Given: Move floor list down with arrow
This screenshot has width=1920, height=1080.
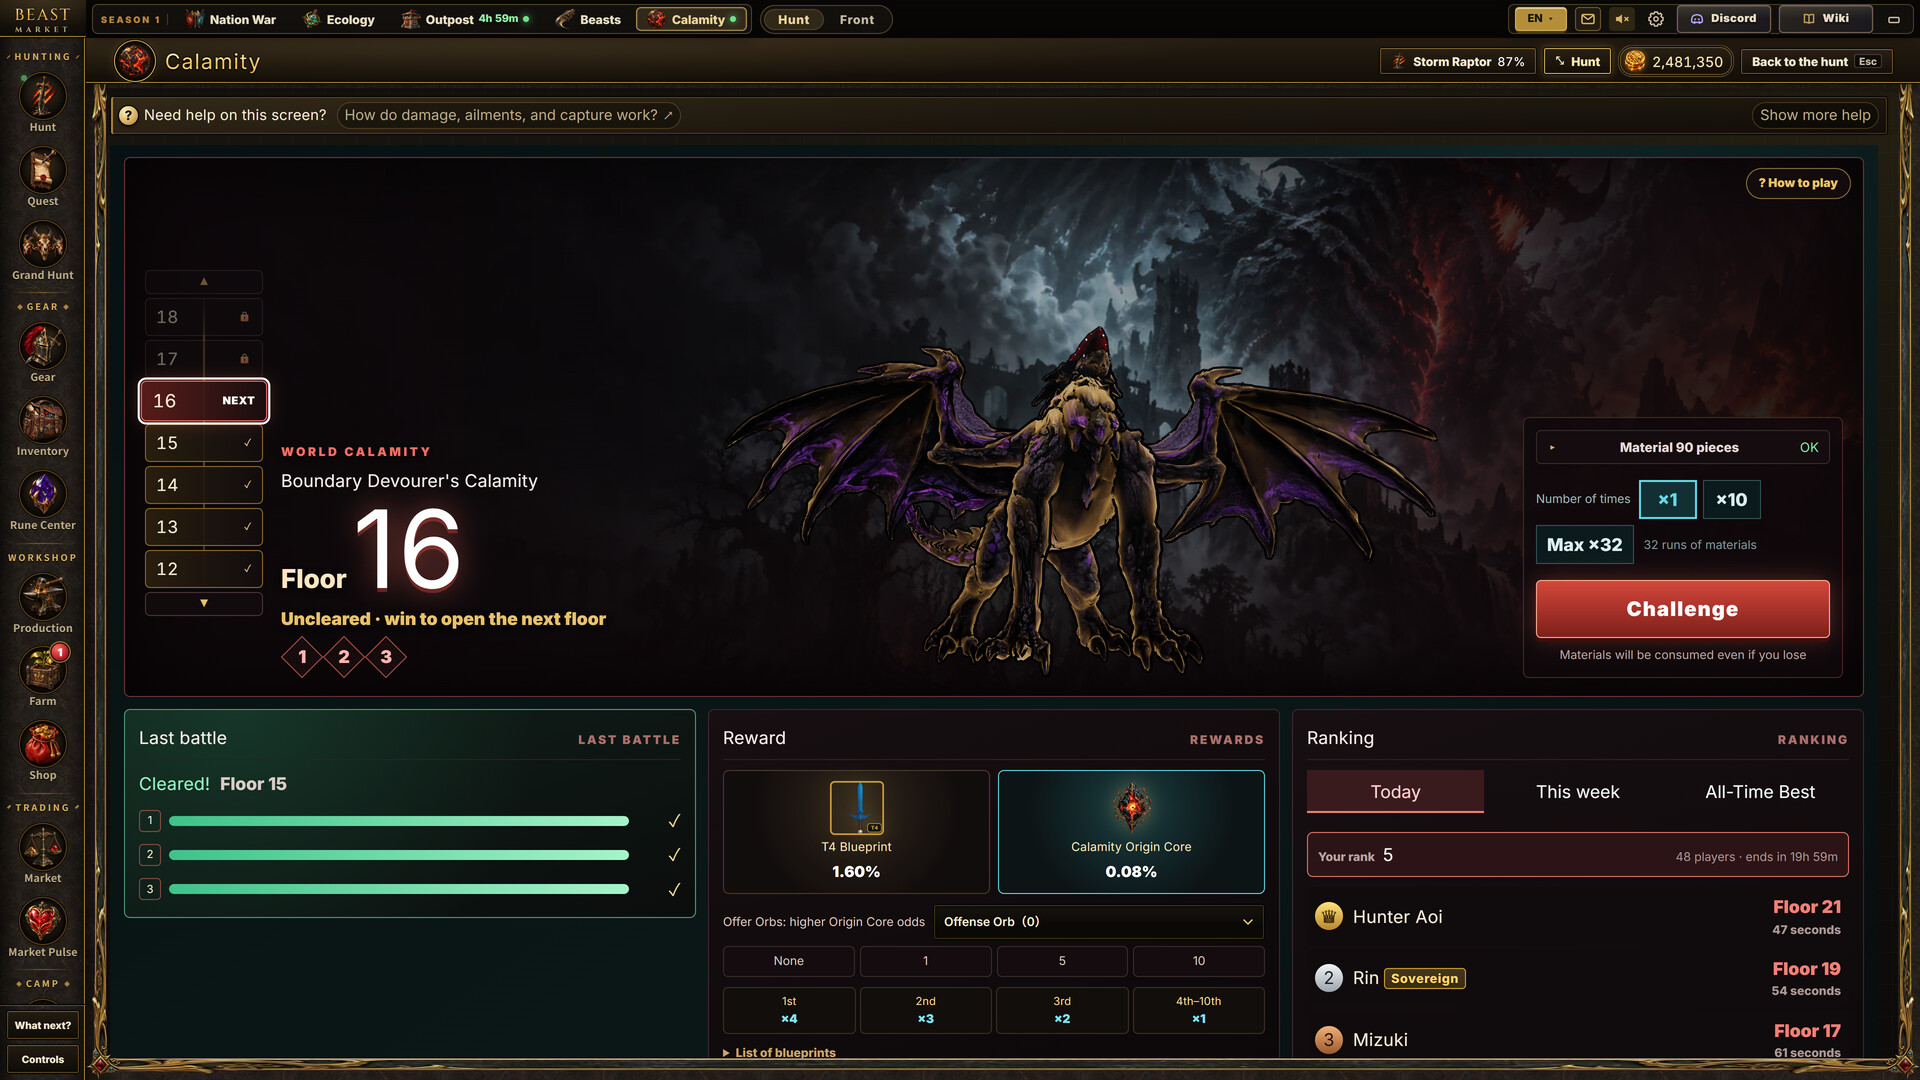Looking at the screenshot, I should click(x=204, y=603).
